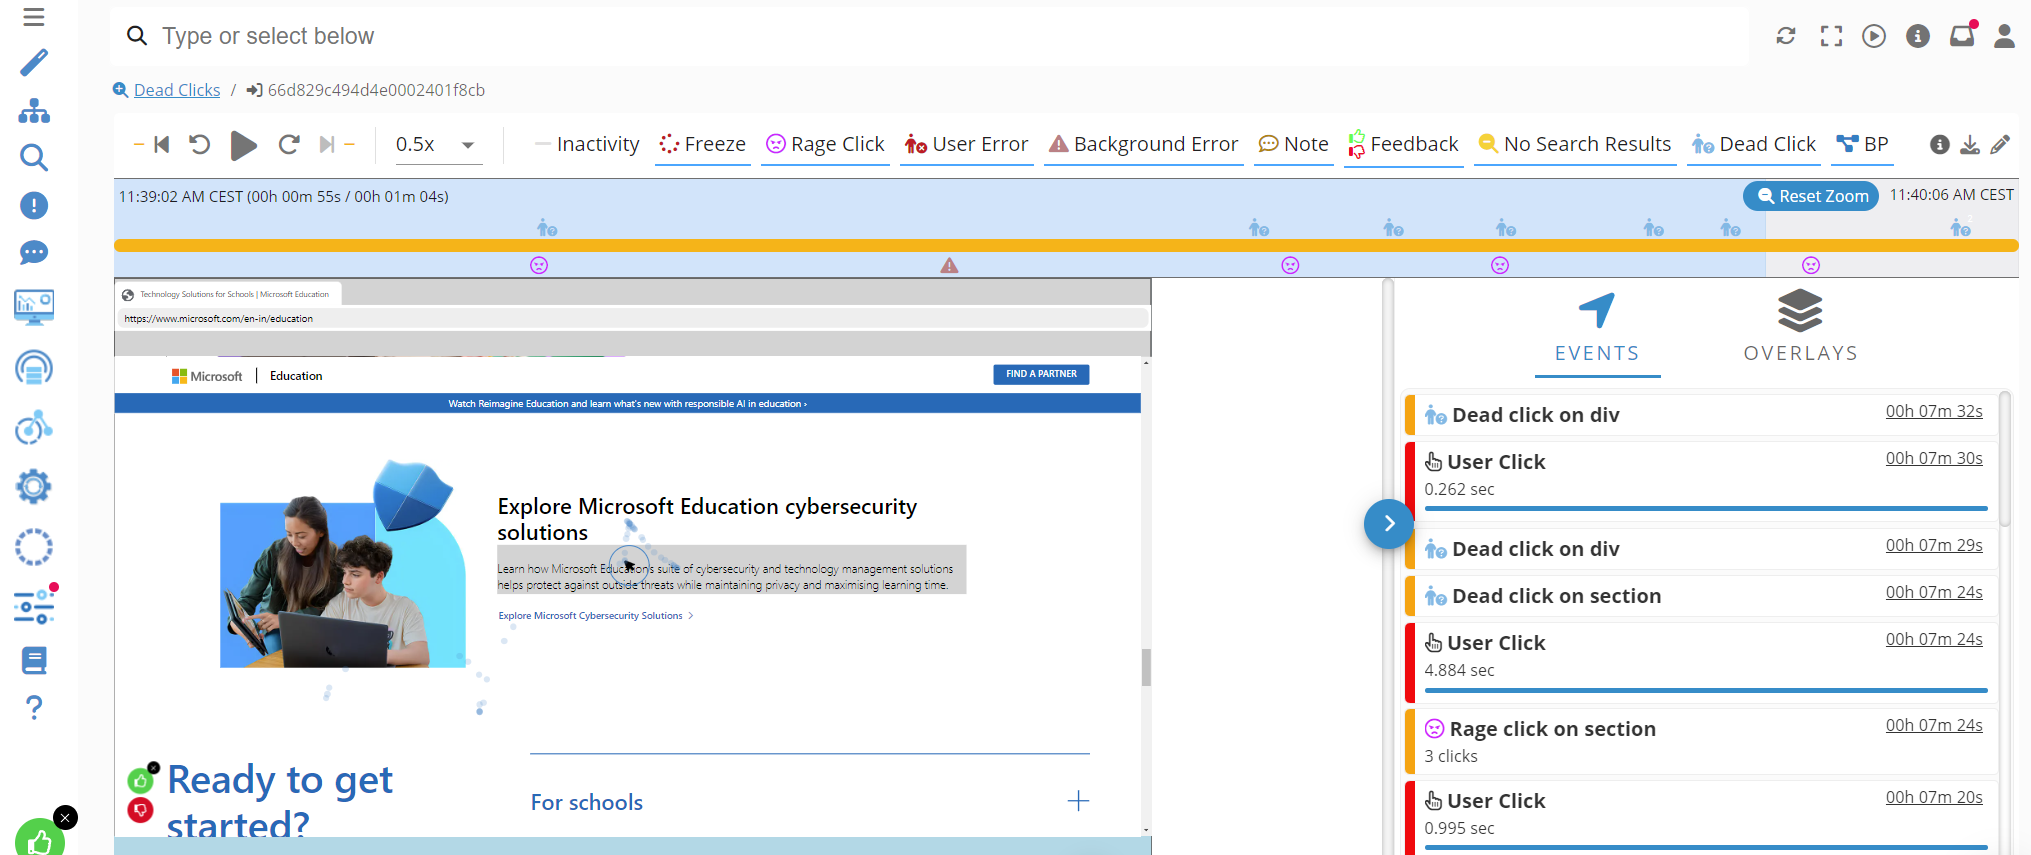Toggle the Dead Click event filter

tap(1754, 145)
